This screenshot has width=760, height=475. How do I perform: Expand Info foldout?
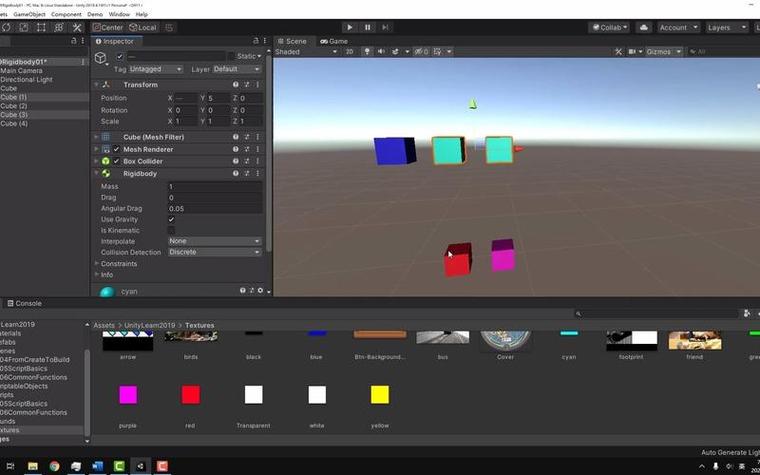point(96,274)
